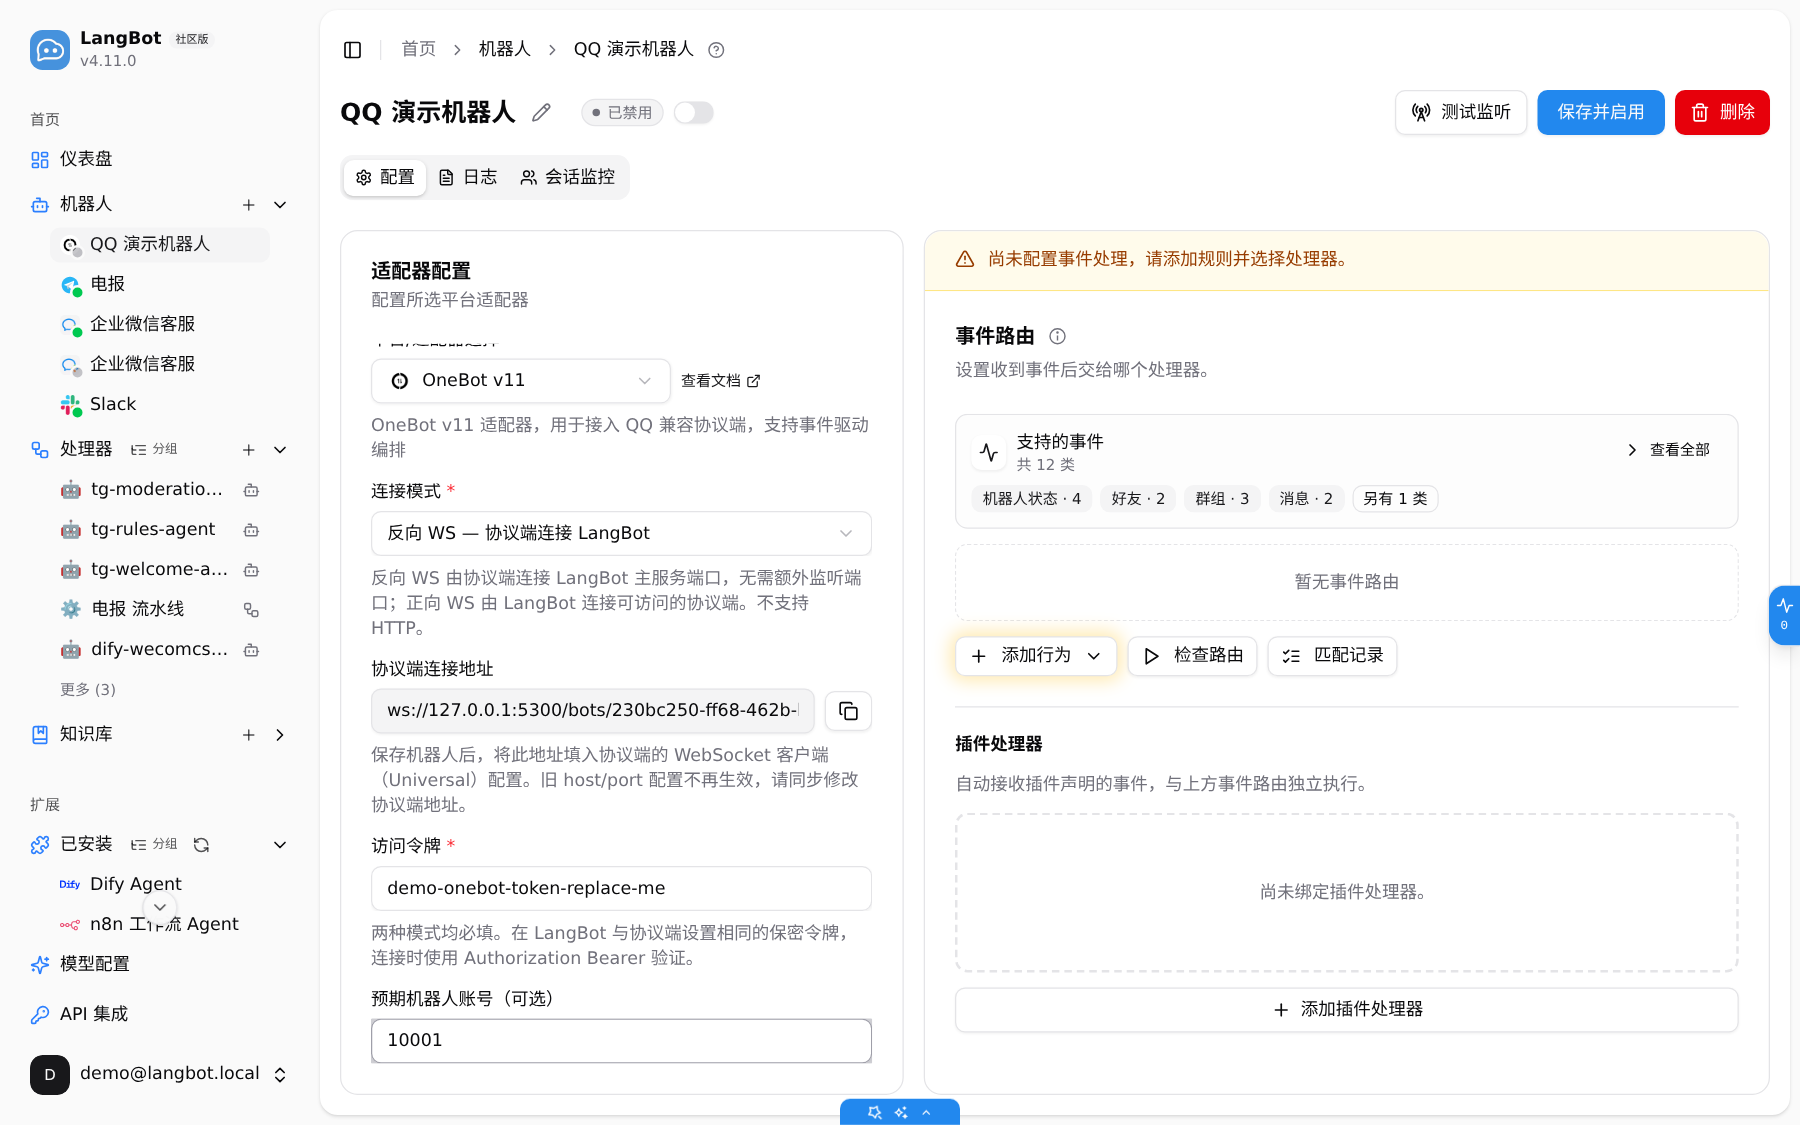Click the 测试监听 button
1800x1125 pixels.
coord(1461,112)
